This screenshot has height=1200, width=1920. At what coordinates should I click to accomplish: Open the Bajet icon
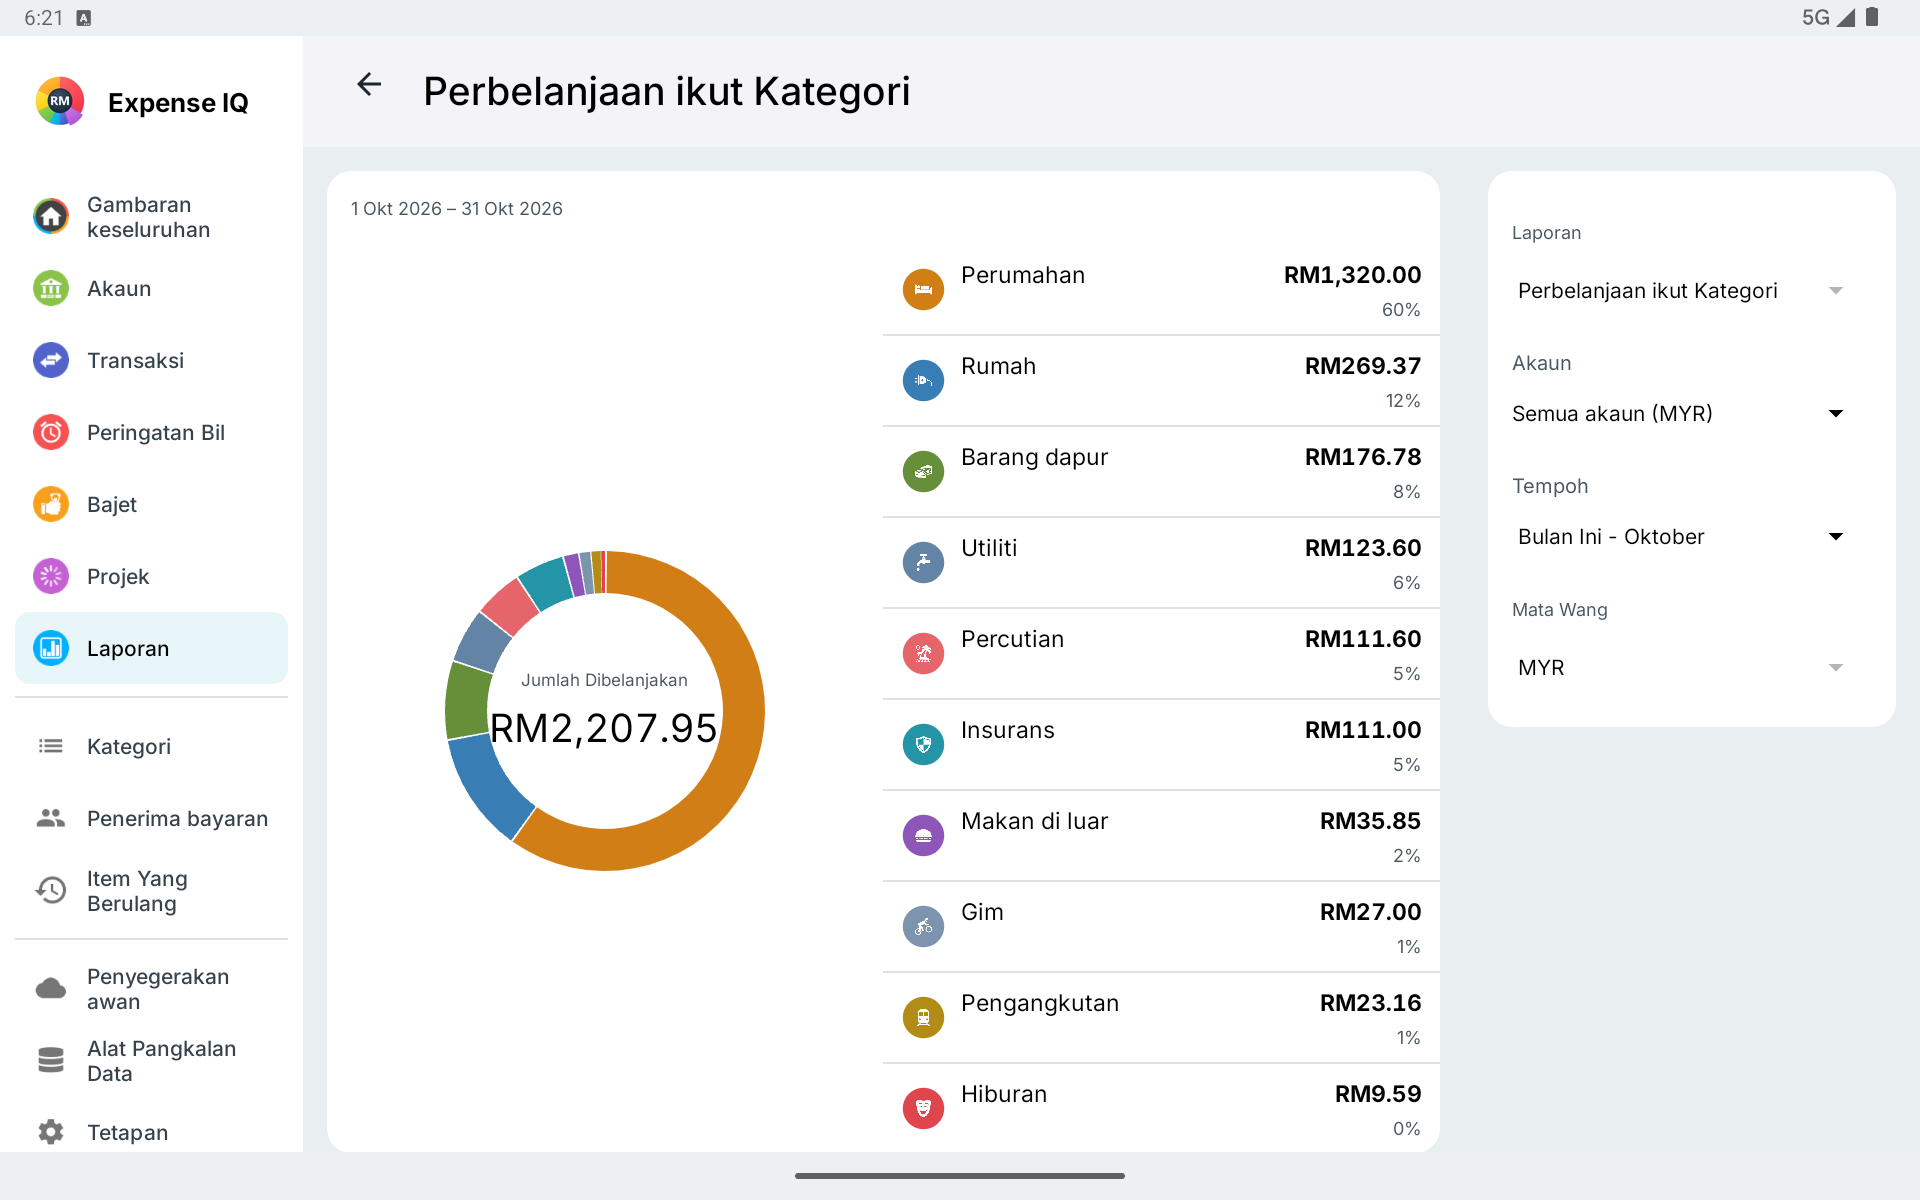[51, 505]
